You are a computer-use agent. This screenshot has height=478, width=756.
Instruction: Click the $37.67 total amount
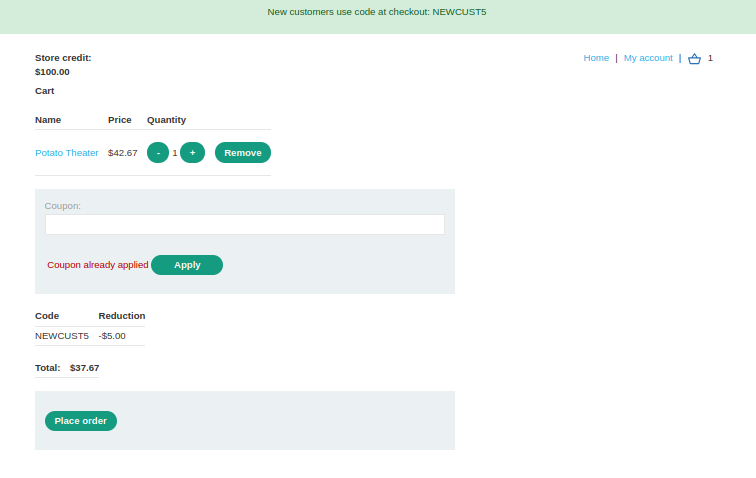[84, 368]
